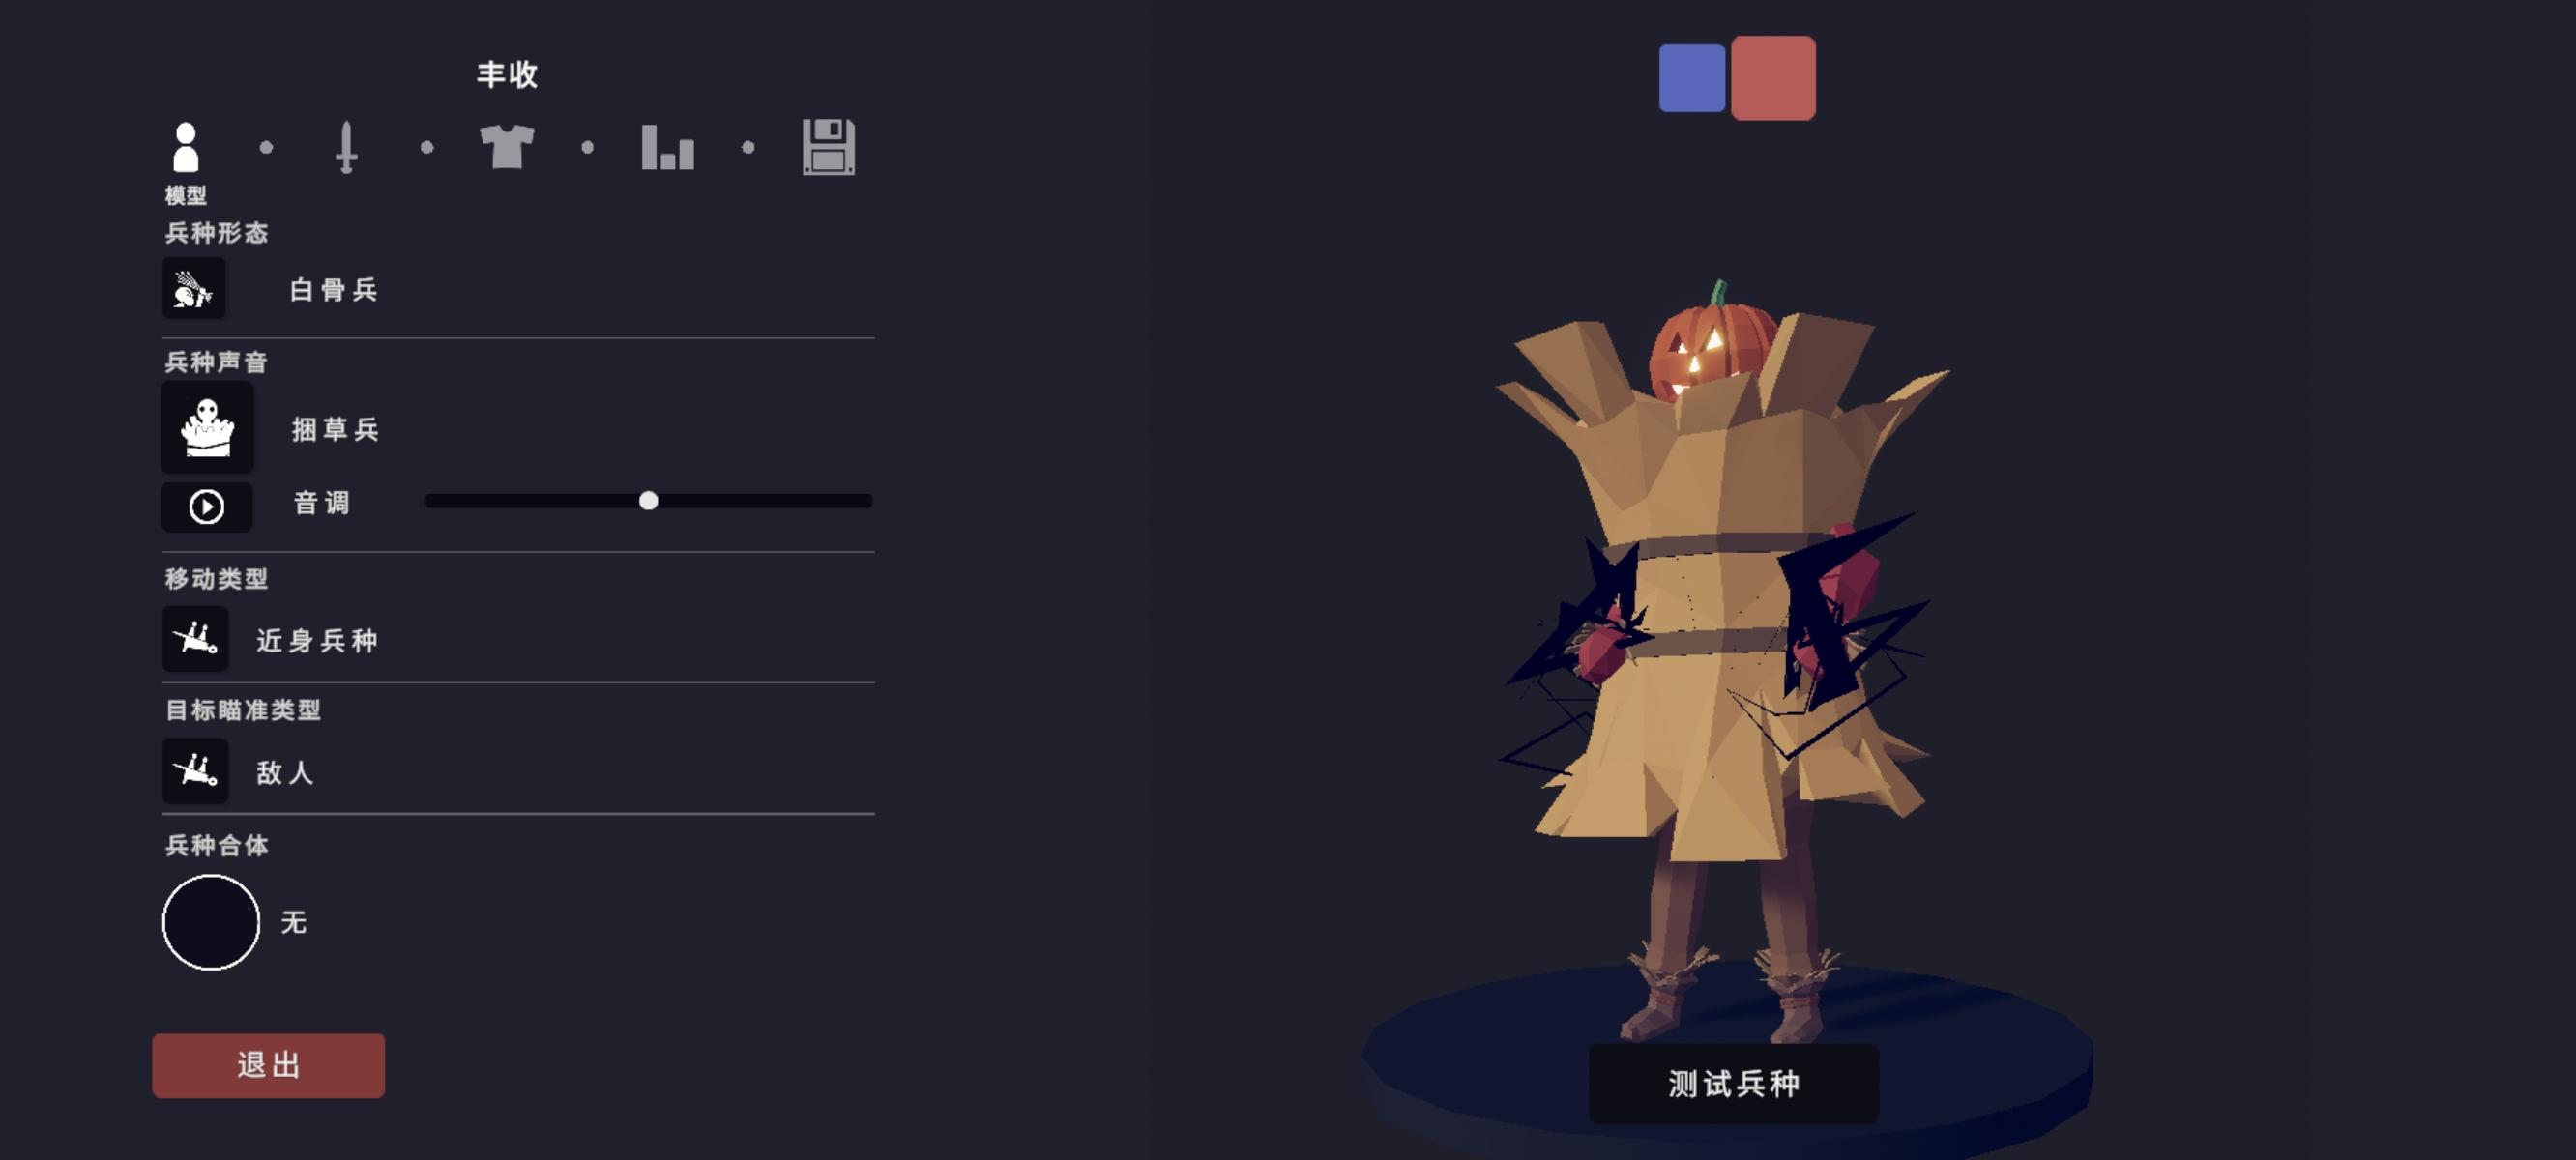
Task: Select the empty 兵种合体 circle slot
Action: 211,922
